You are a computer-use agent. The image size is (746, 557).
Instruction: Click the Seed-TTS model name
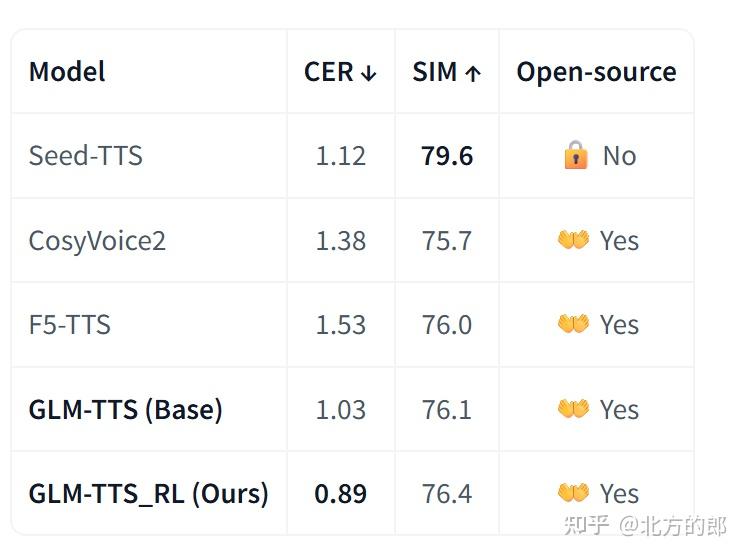[x=86, y=156]
